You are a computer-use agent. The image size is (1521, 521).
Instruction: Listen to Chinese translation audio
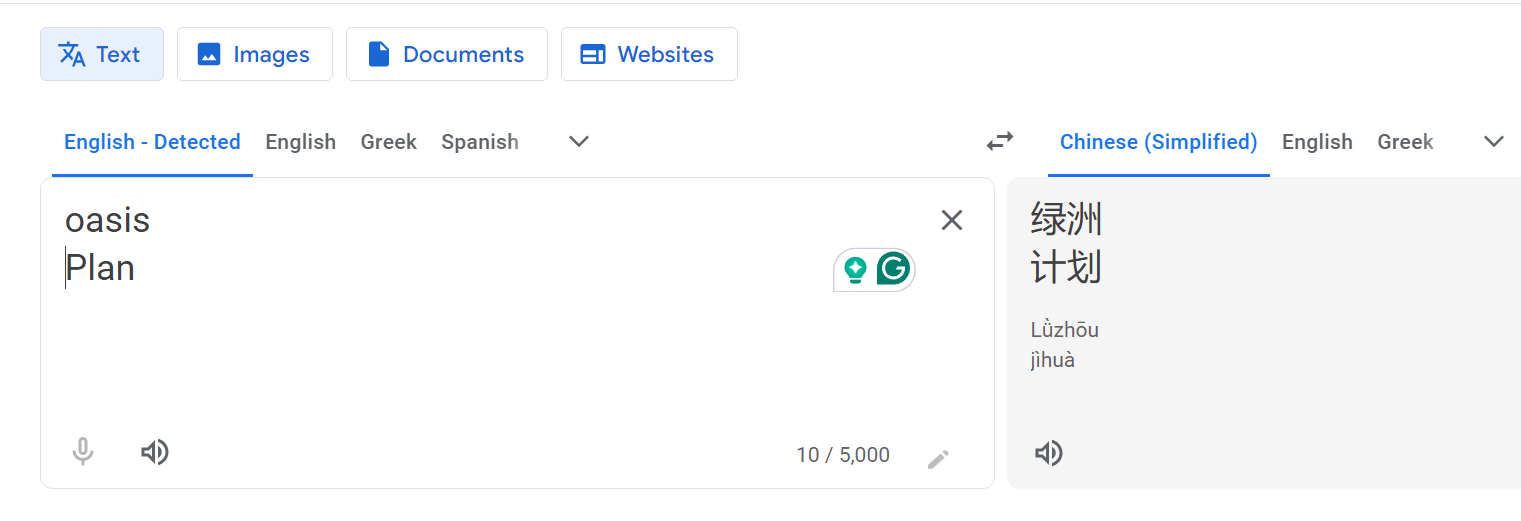[x=1048, y=454]
